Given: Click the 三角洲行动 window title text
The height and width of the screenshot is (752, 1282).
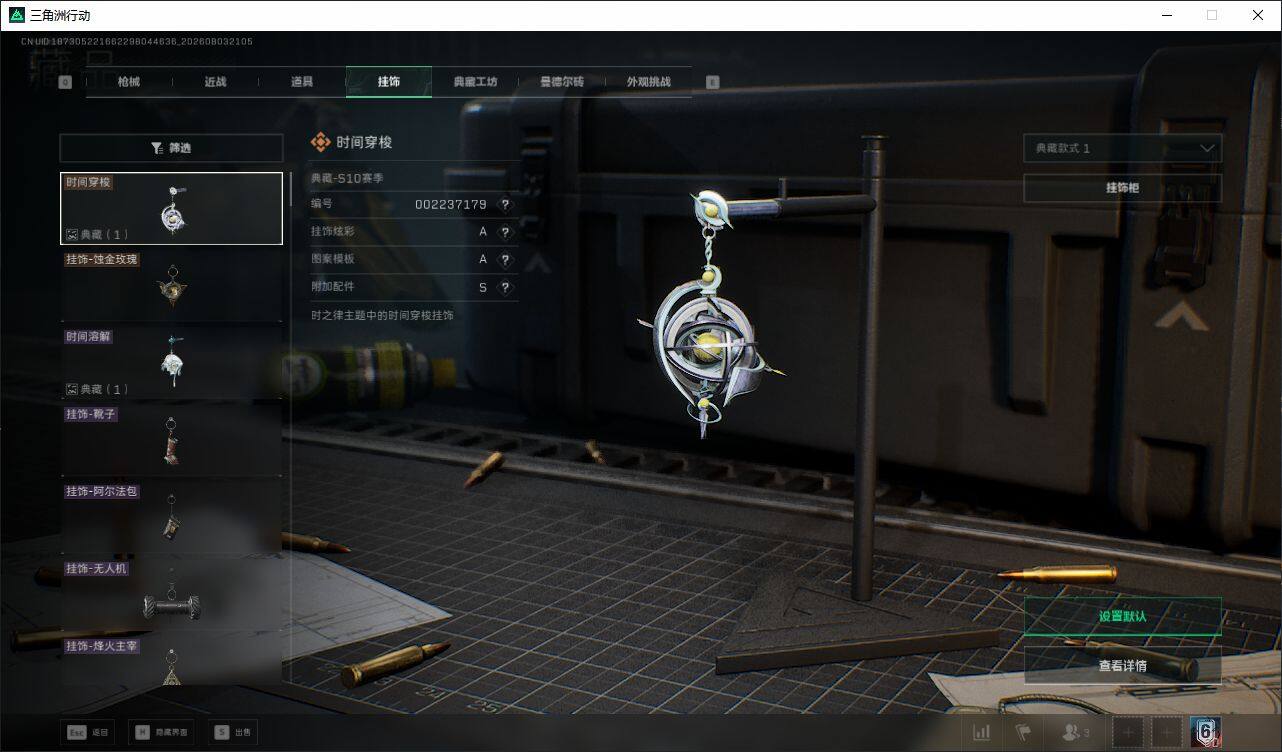Looking at the screenshot, I should pyautogui.click(x=60, y=15).
